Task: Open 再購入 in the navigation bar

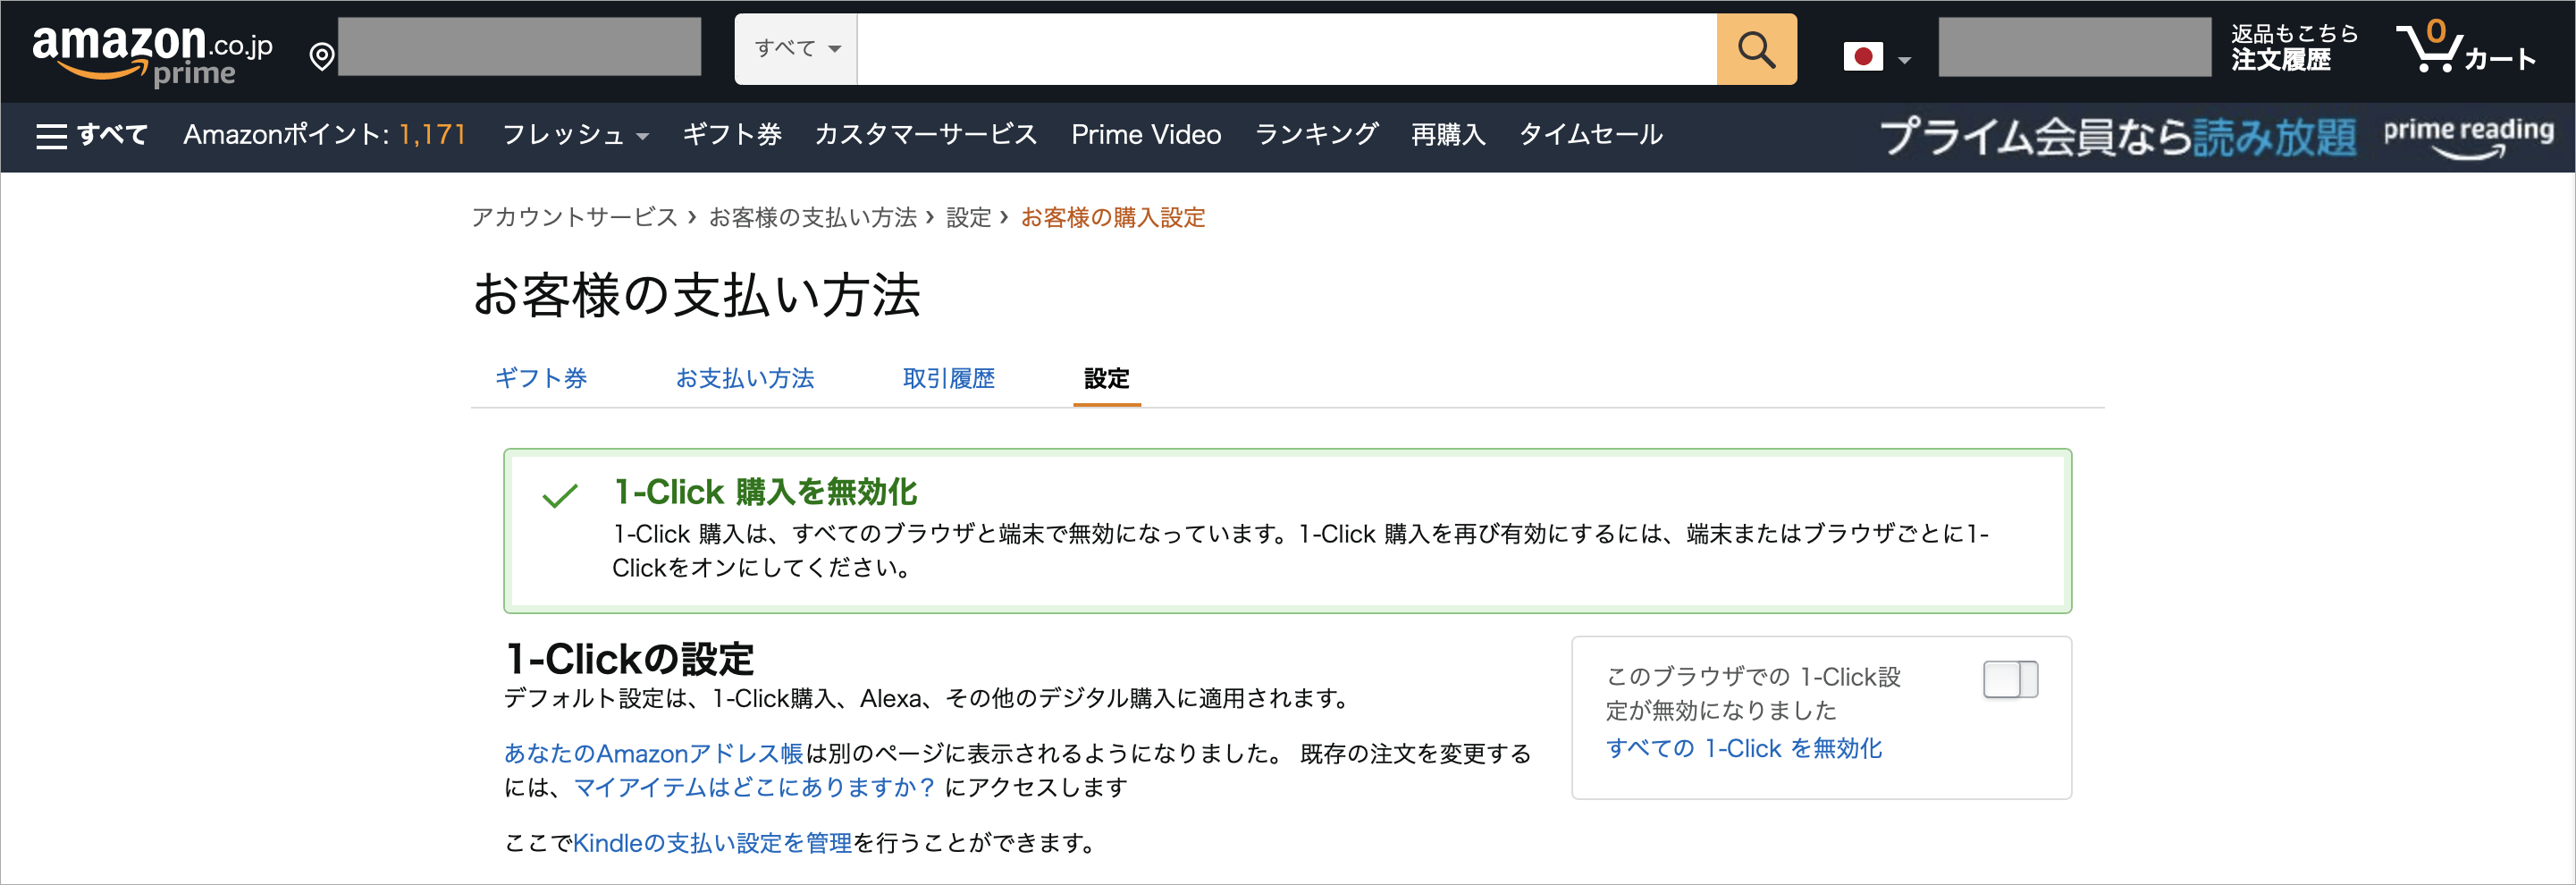Action: pyautogui.click(x=1448, y=135)
